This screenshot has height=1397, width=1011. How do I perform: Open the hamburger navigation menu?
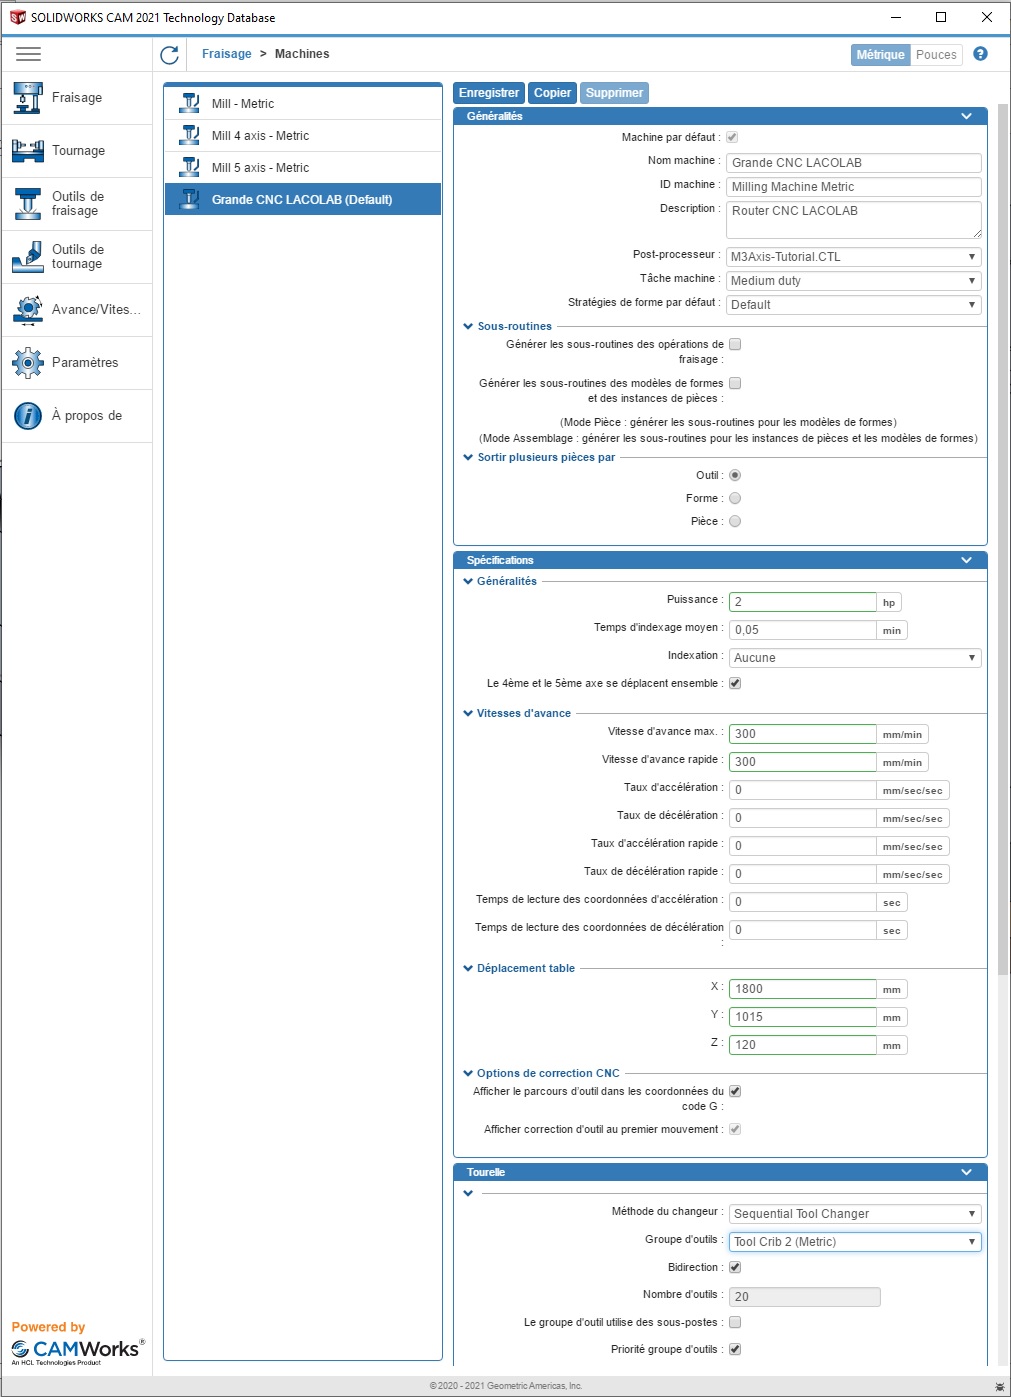[28, 54]
